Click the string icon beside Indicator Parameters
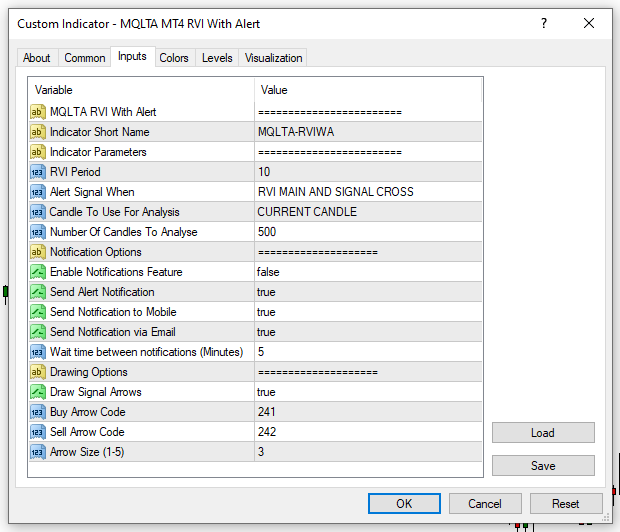 point(38,152)
